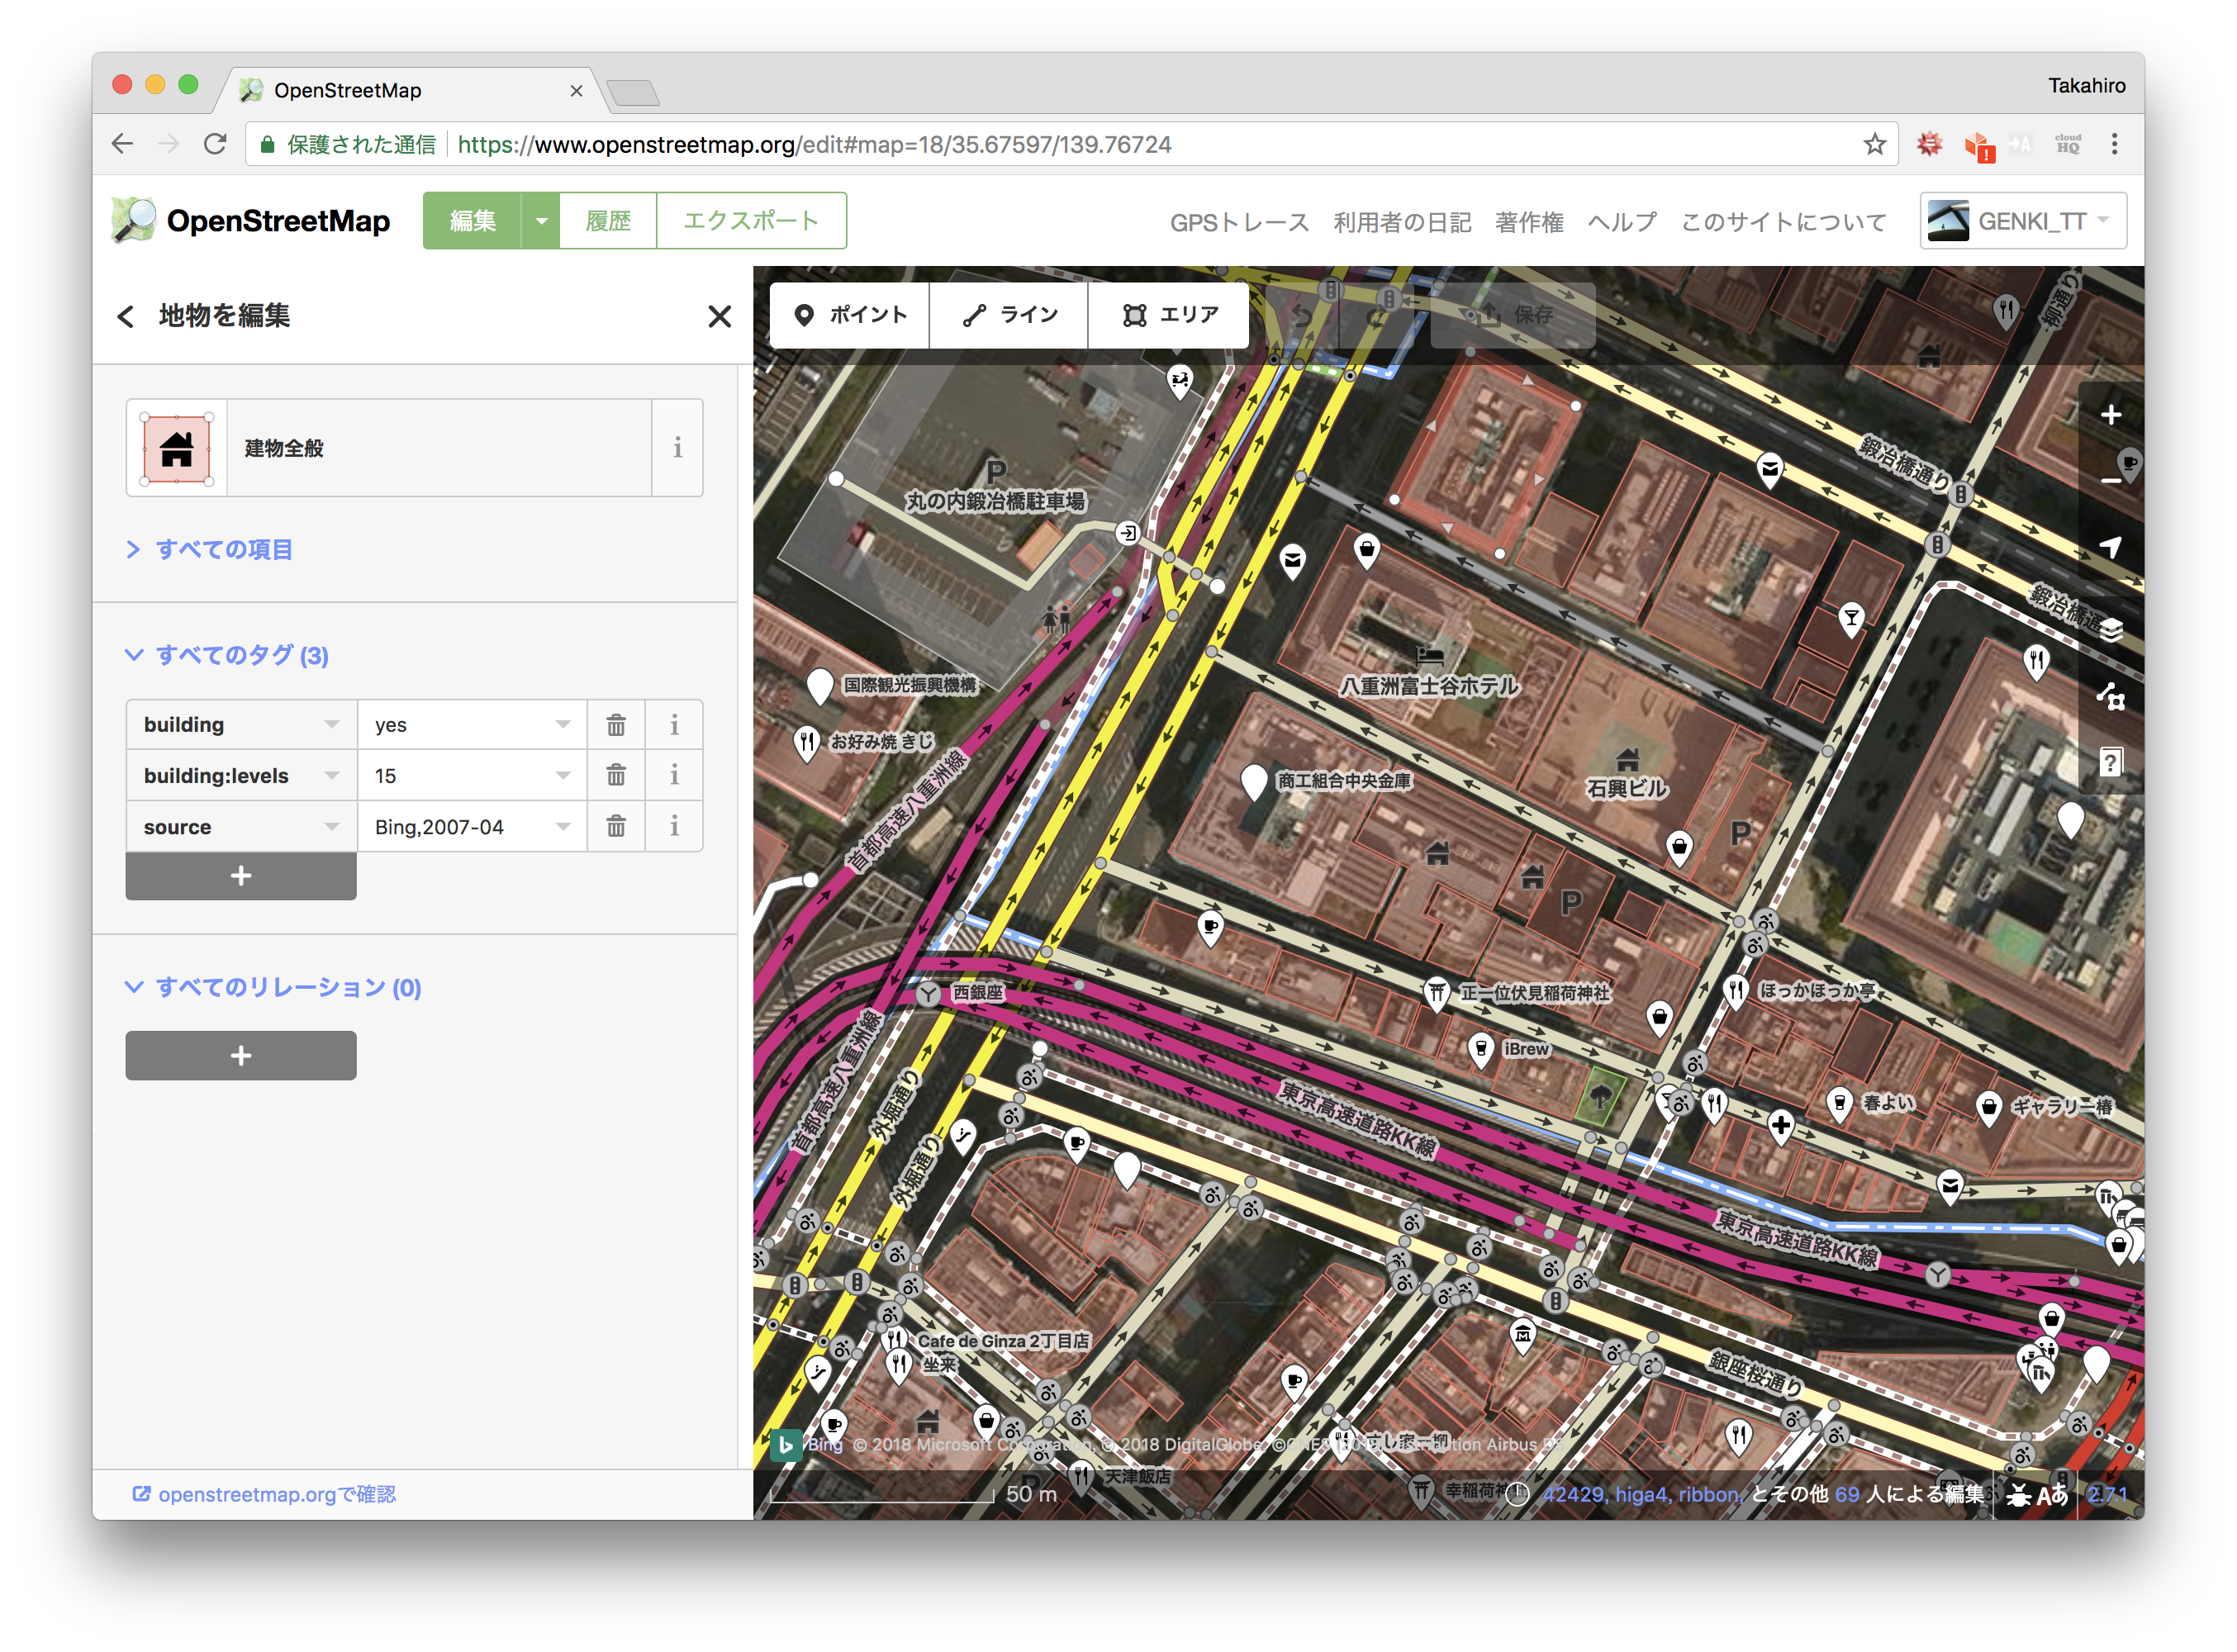
Task: Open contributor link higa4
Action: click(x=1641, y=1495)
